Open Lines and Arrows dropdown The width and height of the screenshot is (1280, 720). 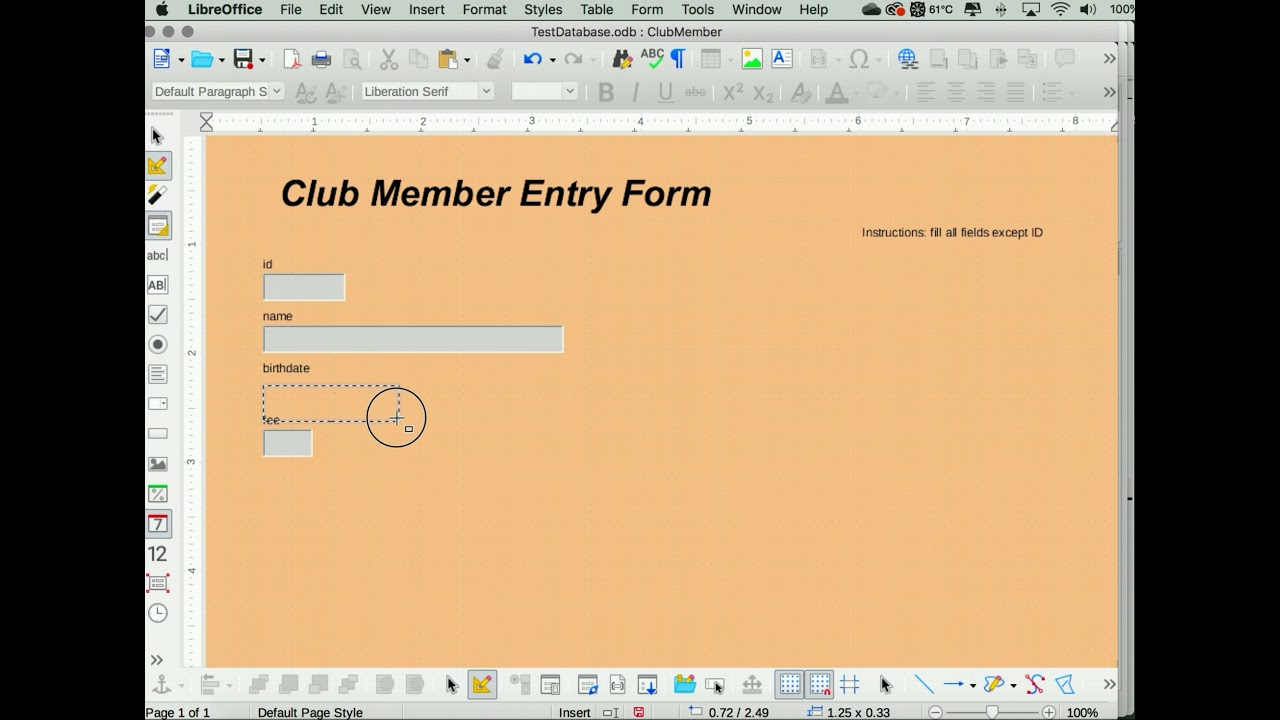coord(973,686)
